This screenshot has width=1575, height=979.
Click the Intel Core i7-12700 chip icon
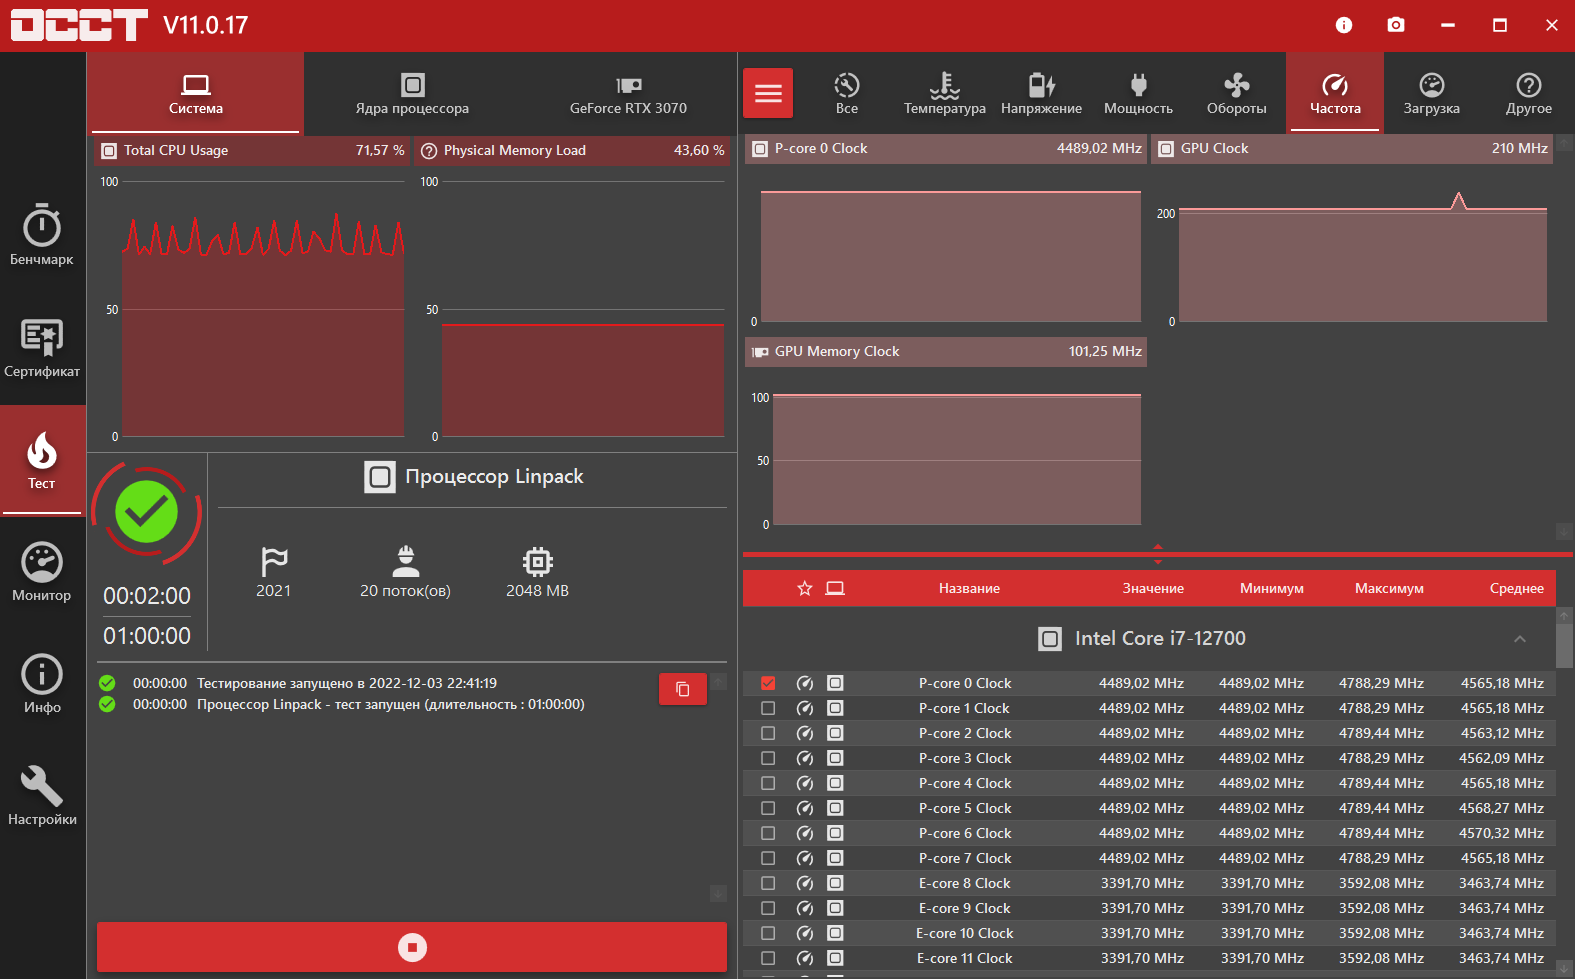click(1050, 639)
